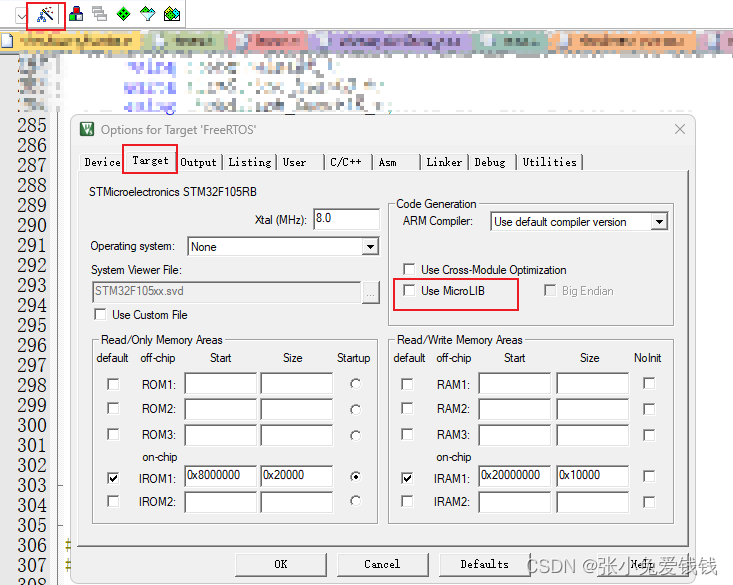Switch to the Device tab
This screenshot has width=733, height=585.
tap(102, 162)
